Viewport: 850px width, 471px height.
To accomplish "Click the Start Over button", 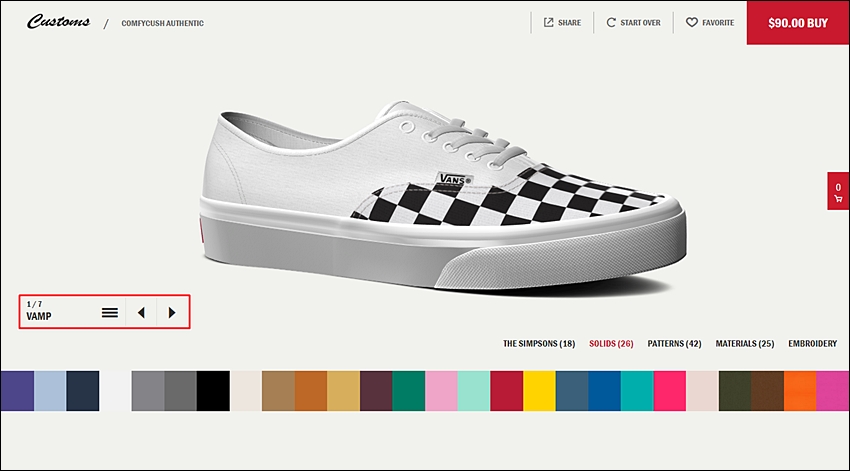I will [x=633, y=23].
